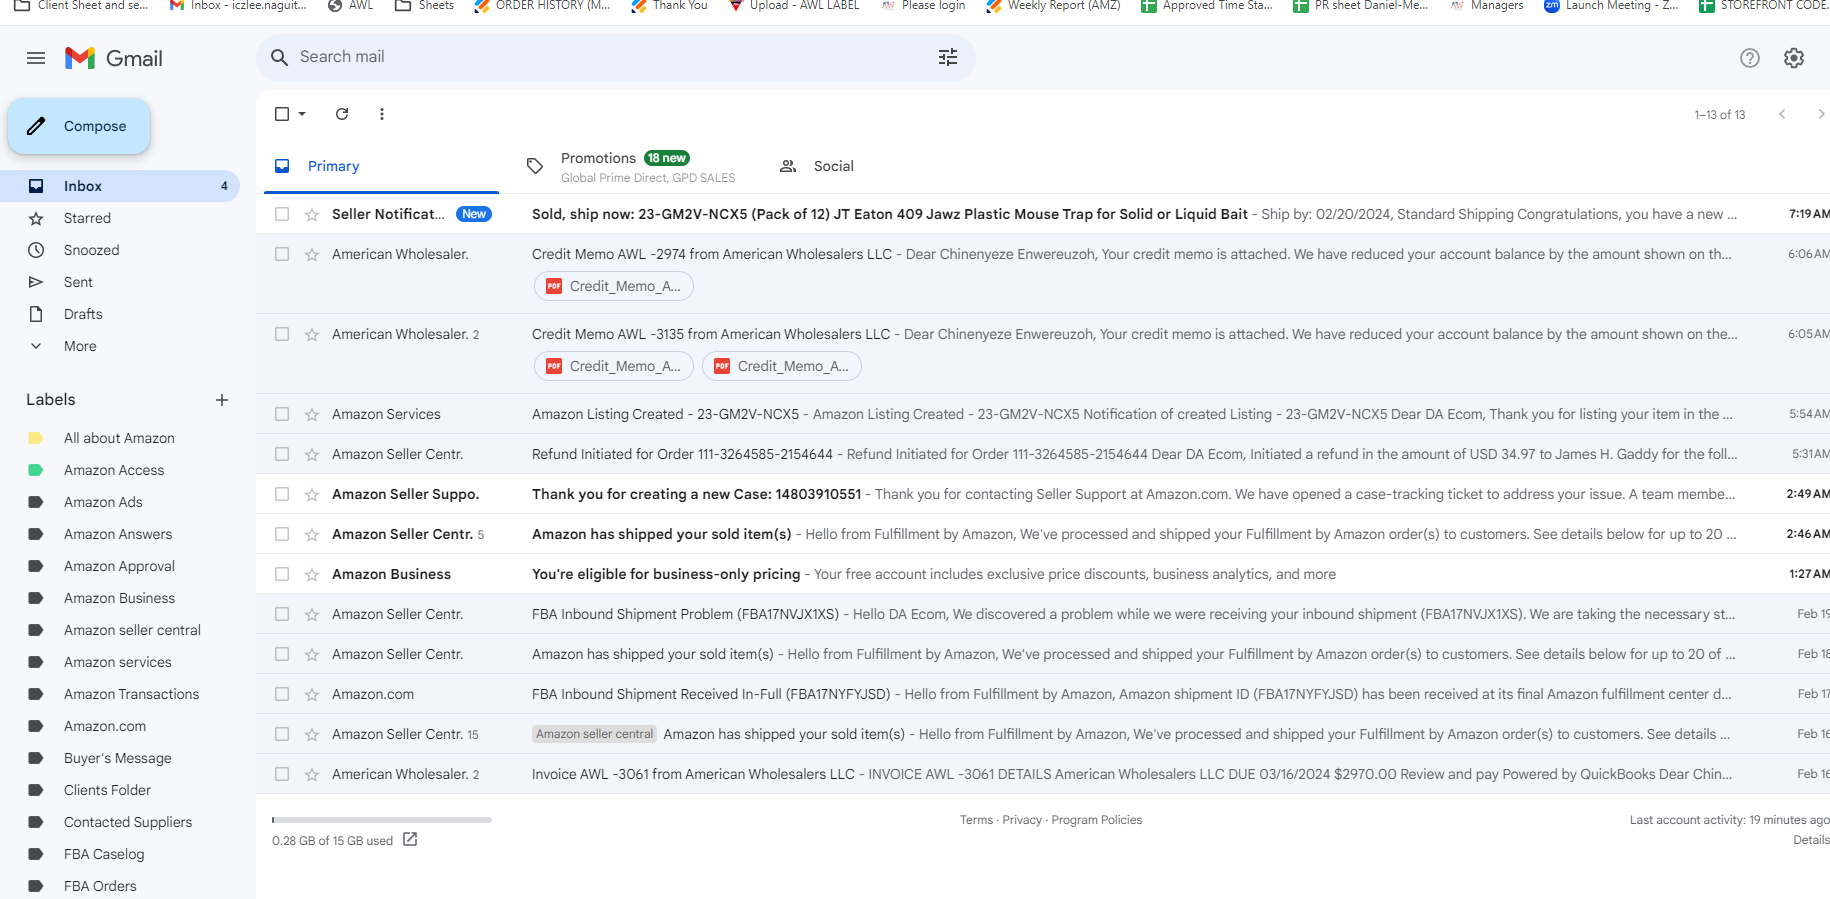The image size is (1830, 899).
Task: Select the Amazon Seller Support email checkbox
Action: tap(282, 494)
